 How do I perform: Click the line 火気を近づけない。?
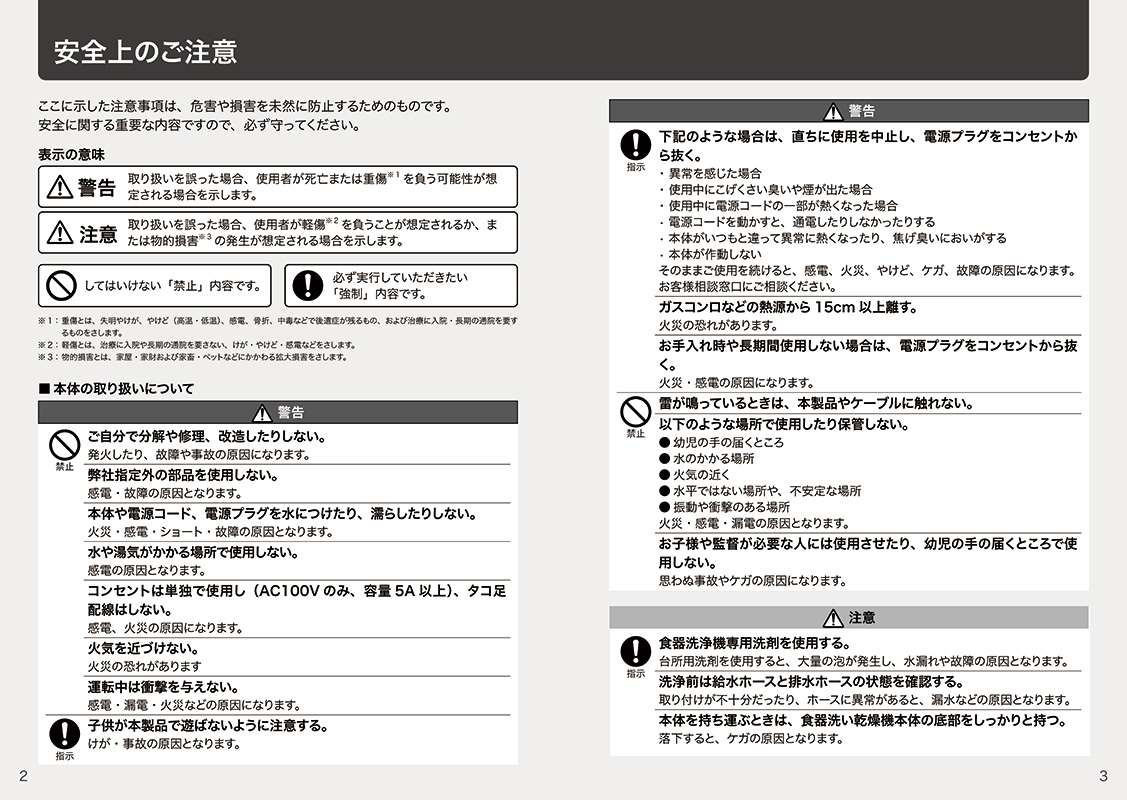(x=144, y=648)
